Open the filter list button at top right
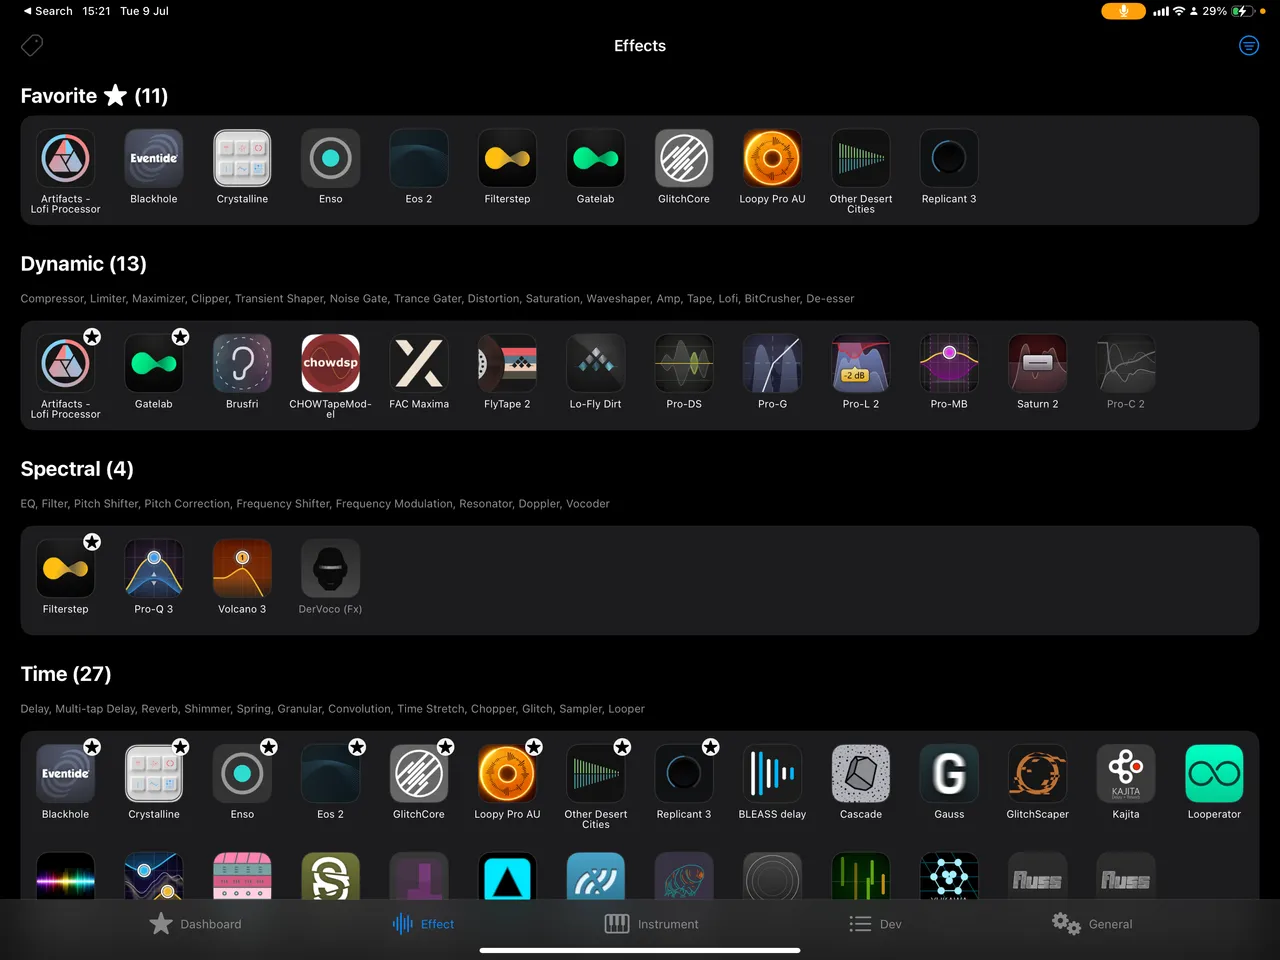The height and width of the screenshot is (960, 1280). point(1249,45)
